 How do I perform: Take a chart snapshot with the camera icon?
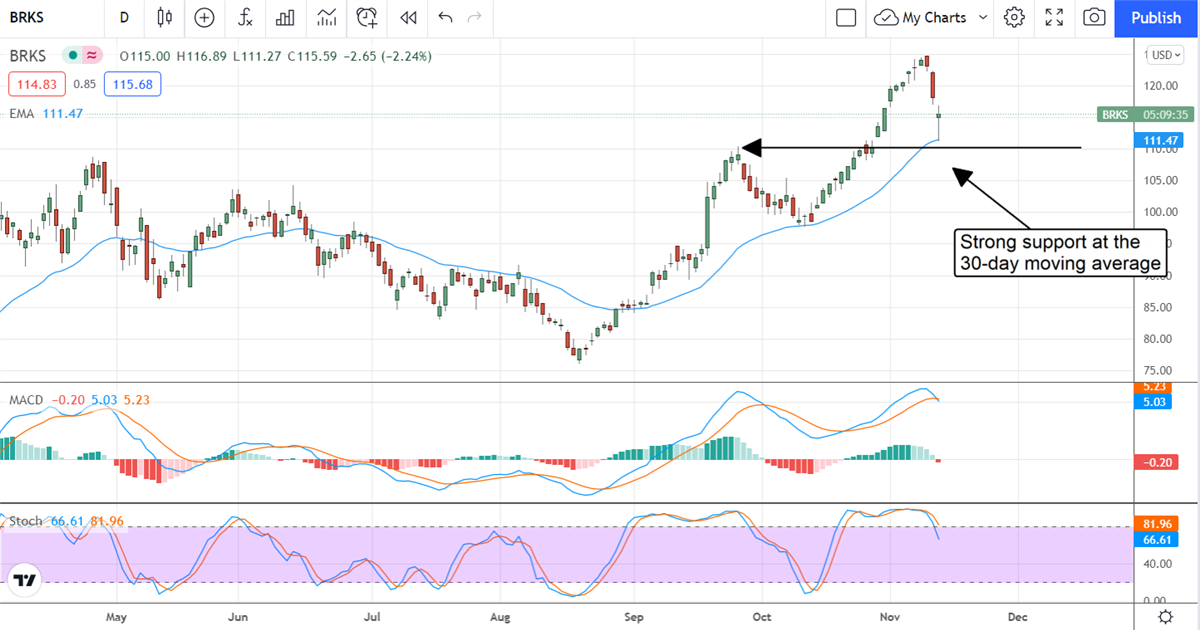[1095, 17]
